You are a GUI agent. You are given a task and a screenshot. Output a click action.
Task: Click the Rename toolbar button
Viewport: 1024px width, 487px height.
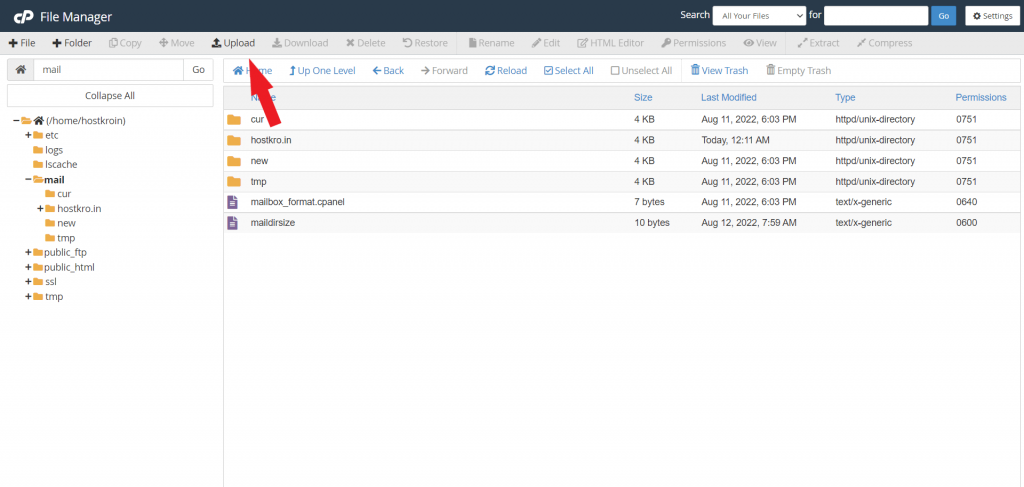491,43
